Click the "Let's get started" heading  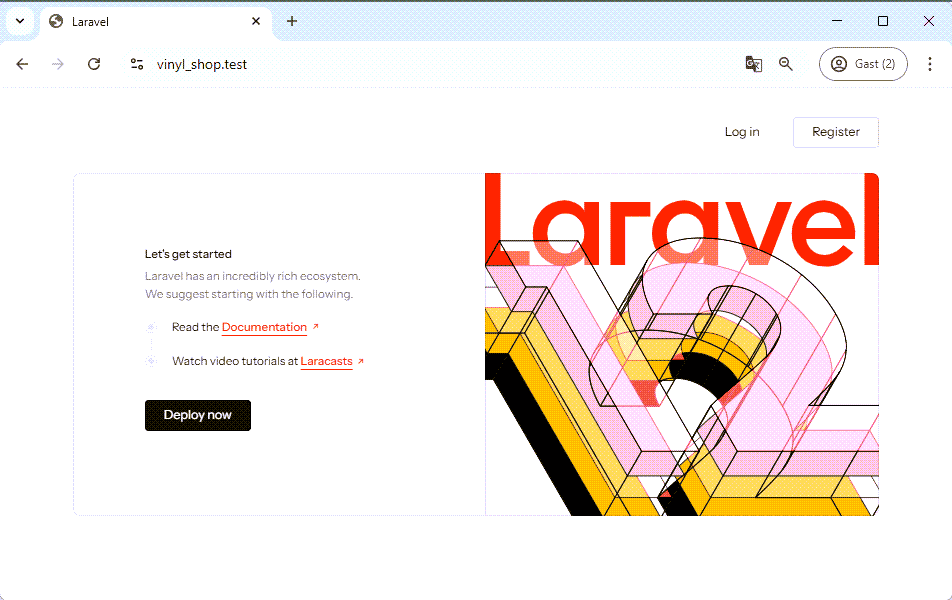[188, 254]
